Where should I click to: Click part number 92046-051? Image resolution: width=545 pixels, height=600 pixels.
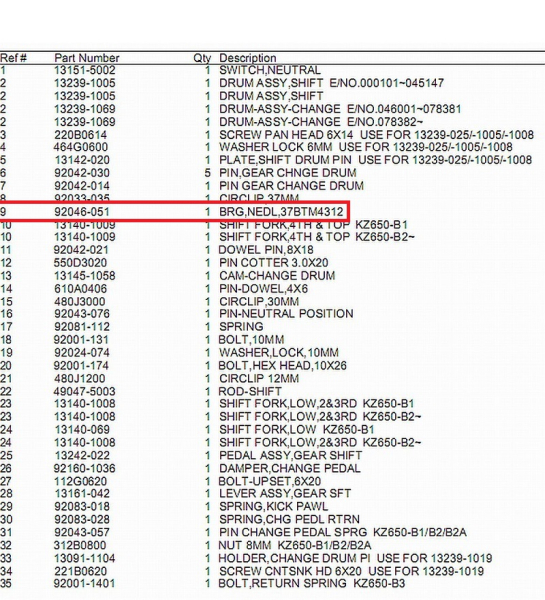coord(82,212)
